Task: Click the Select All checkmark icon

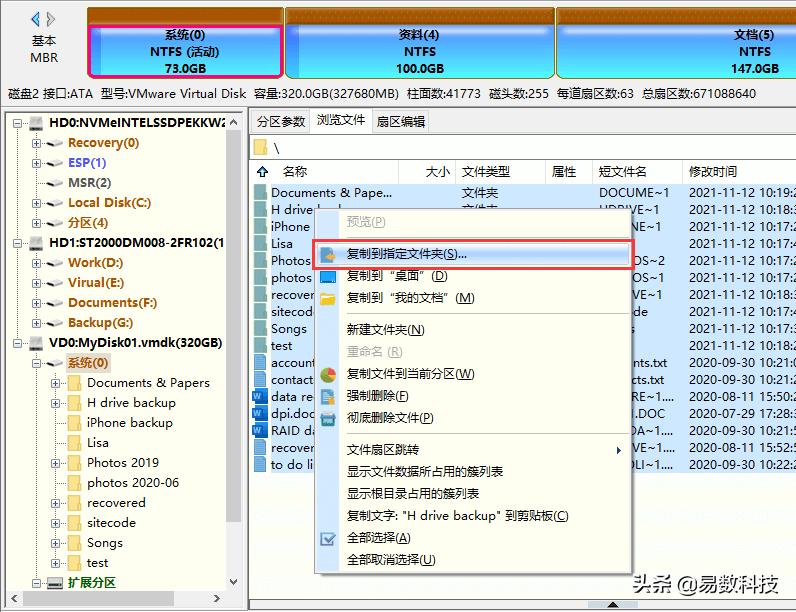Action: [328, 538]
